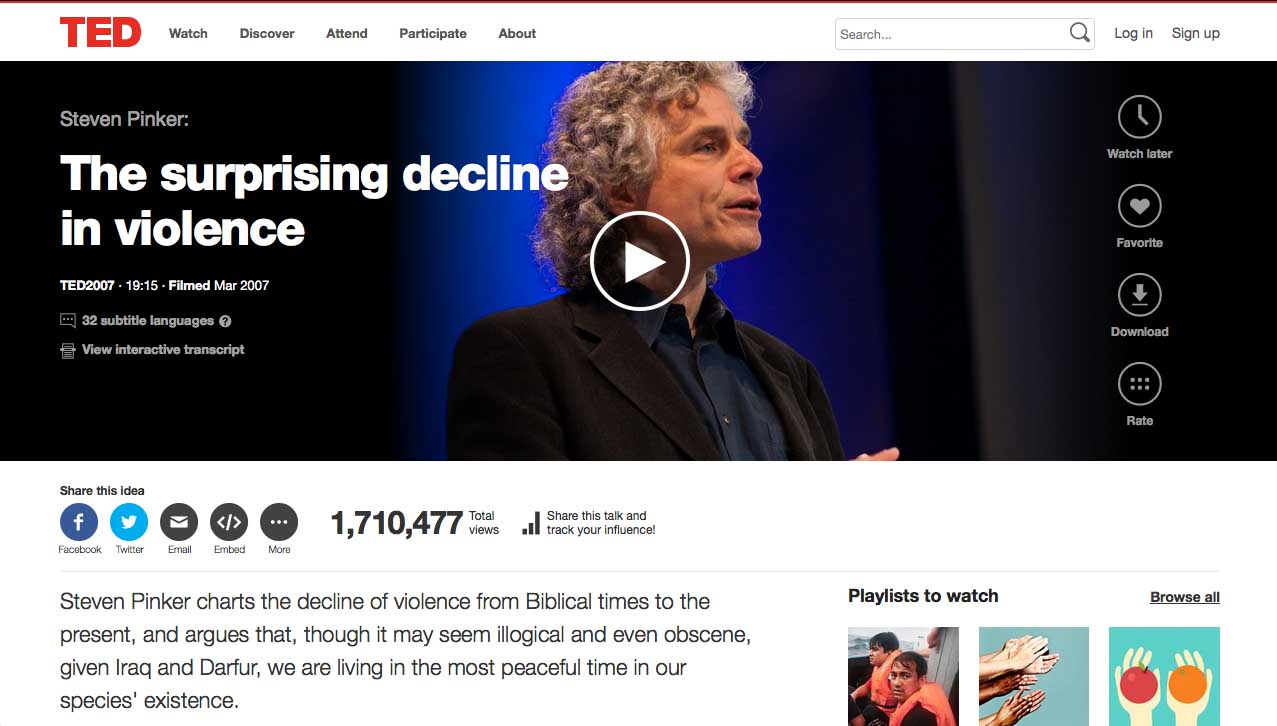The width and height of the screenshot is (1277, 726).
Task: Click the Download arrow icon
Action: point(1139,295)
